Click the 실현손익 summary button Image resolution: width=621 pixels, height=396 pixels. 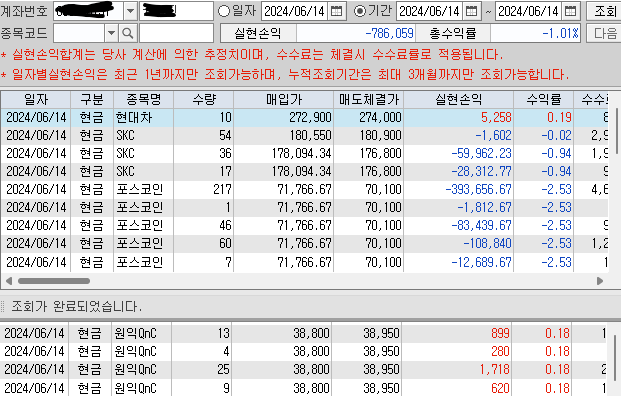tap(258, 33)
